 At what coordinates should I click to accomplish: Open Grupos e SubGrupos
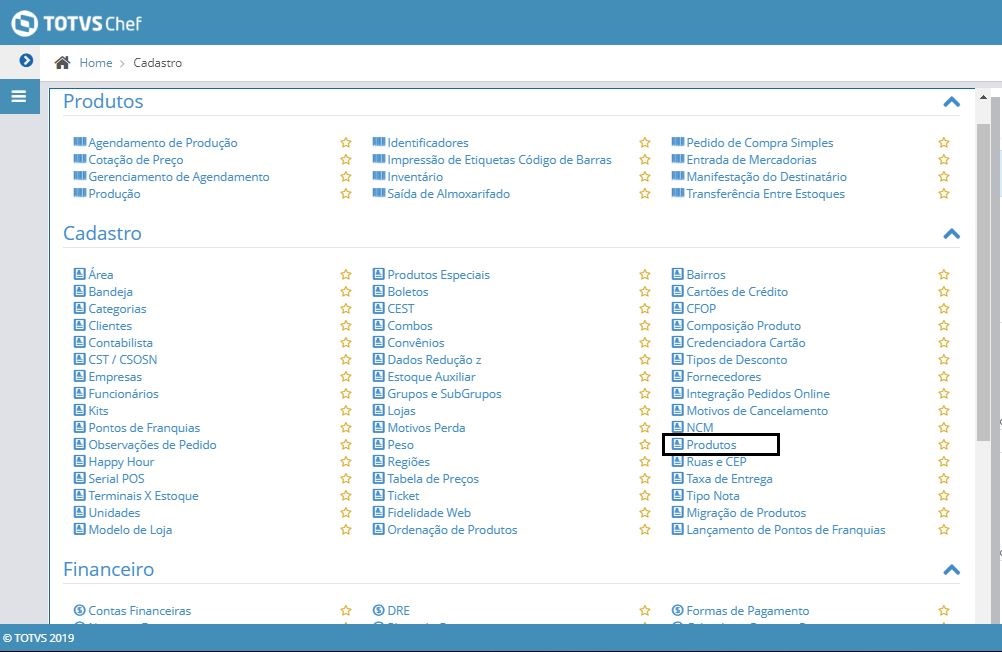click(444, 394)
